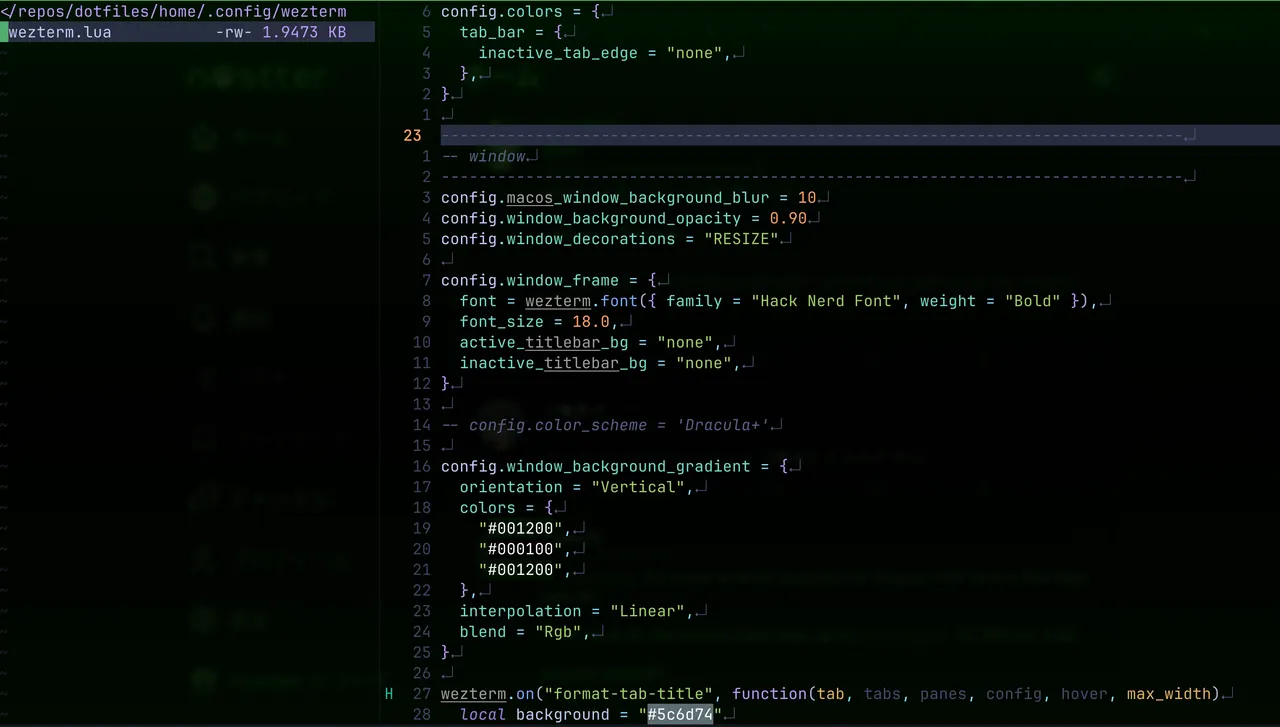Click the "format-tab-title" event string
The width and height of the screenshot is (1280, 727).
point(628,694)
